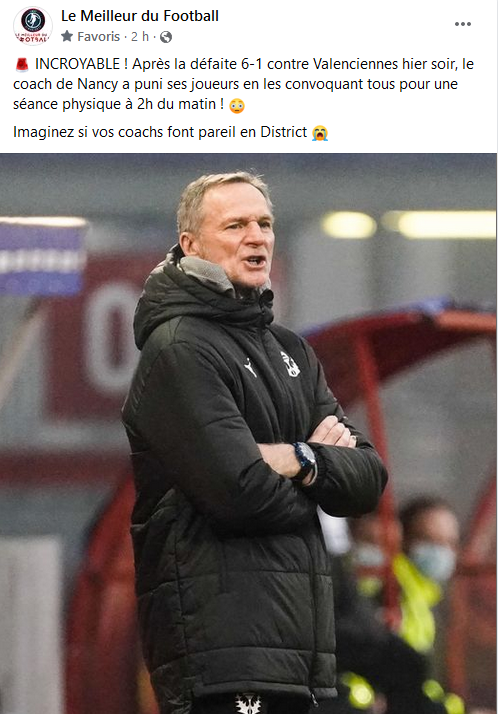Click the red siren emoji before INCROYABLE
The width and height of the screenshot is (498, 714).
pos(21,65)
